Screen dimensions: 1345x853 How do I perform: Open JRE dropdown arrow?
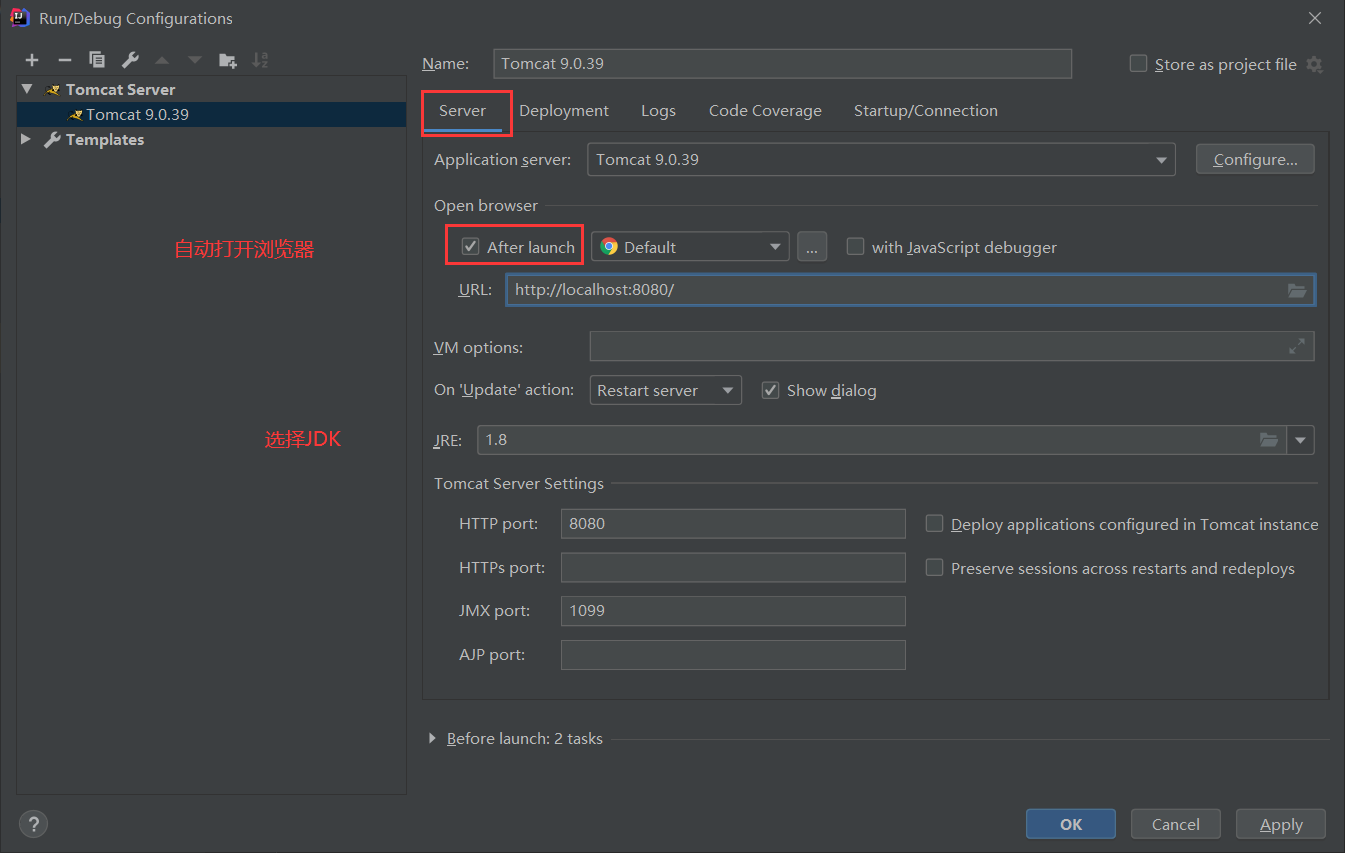point(1301,440)
